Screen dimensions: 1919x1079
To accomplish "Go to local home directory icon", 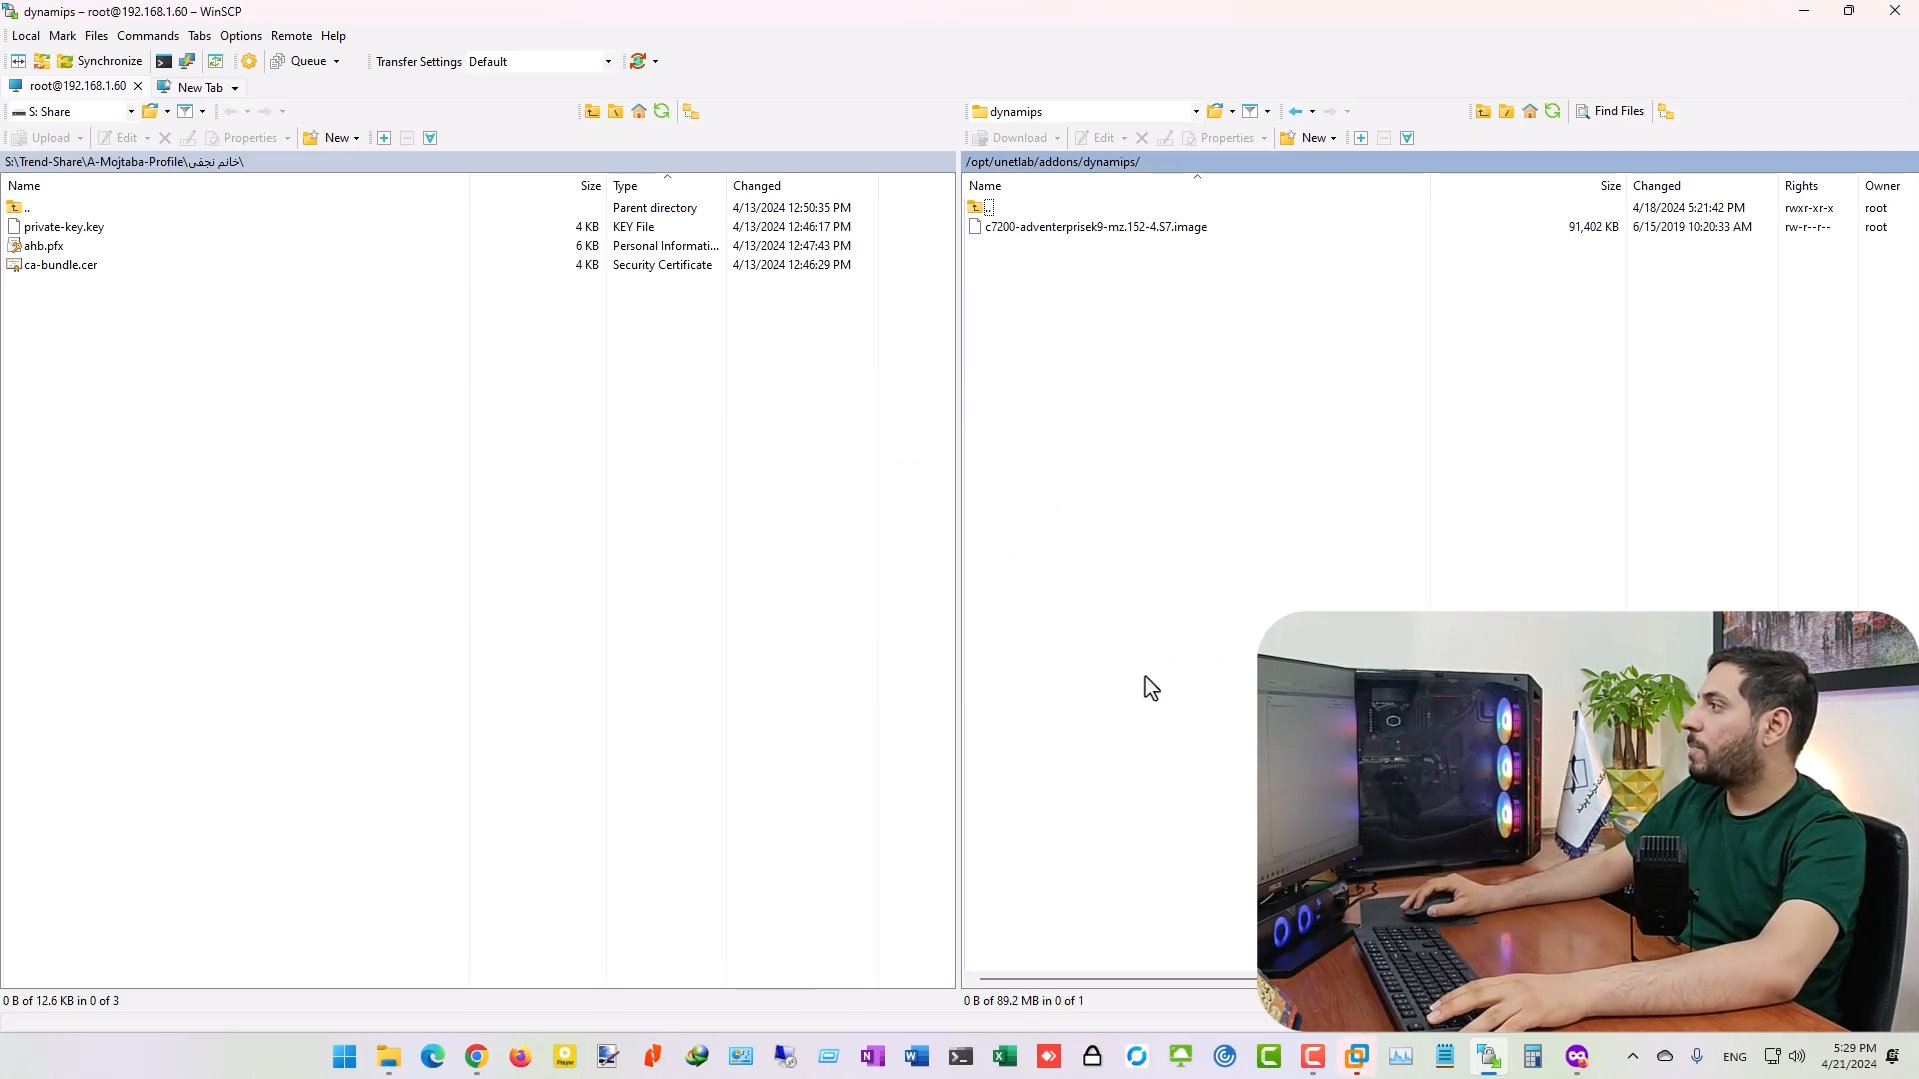I will coord(639,111).
